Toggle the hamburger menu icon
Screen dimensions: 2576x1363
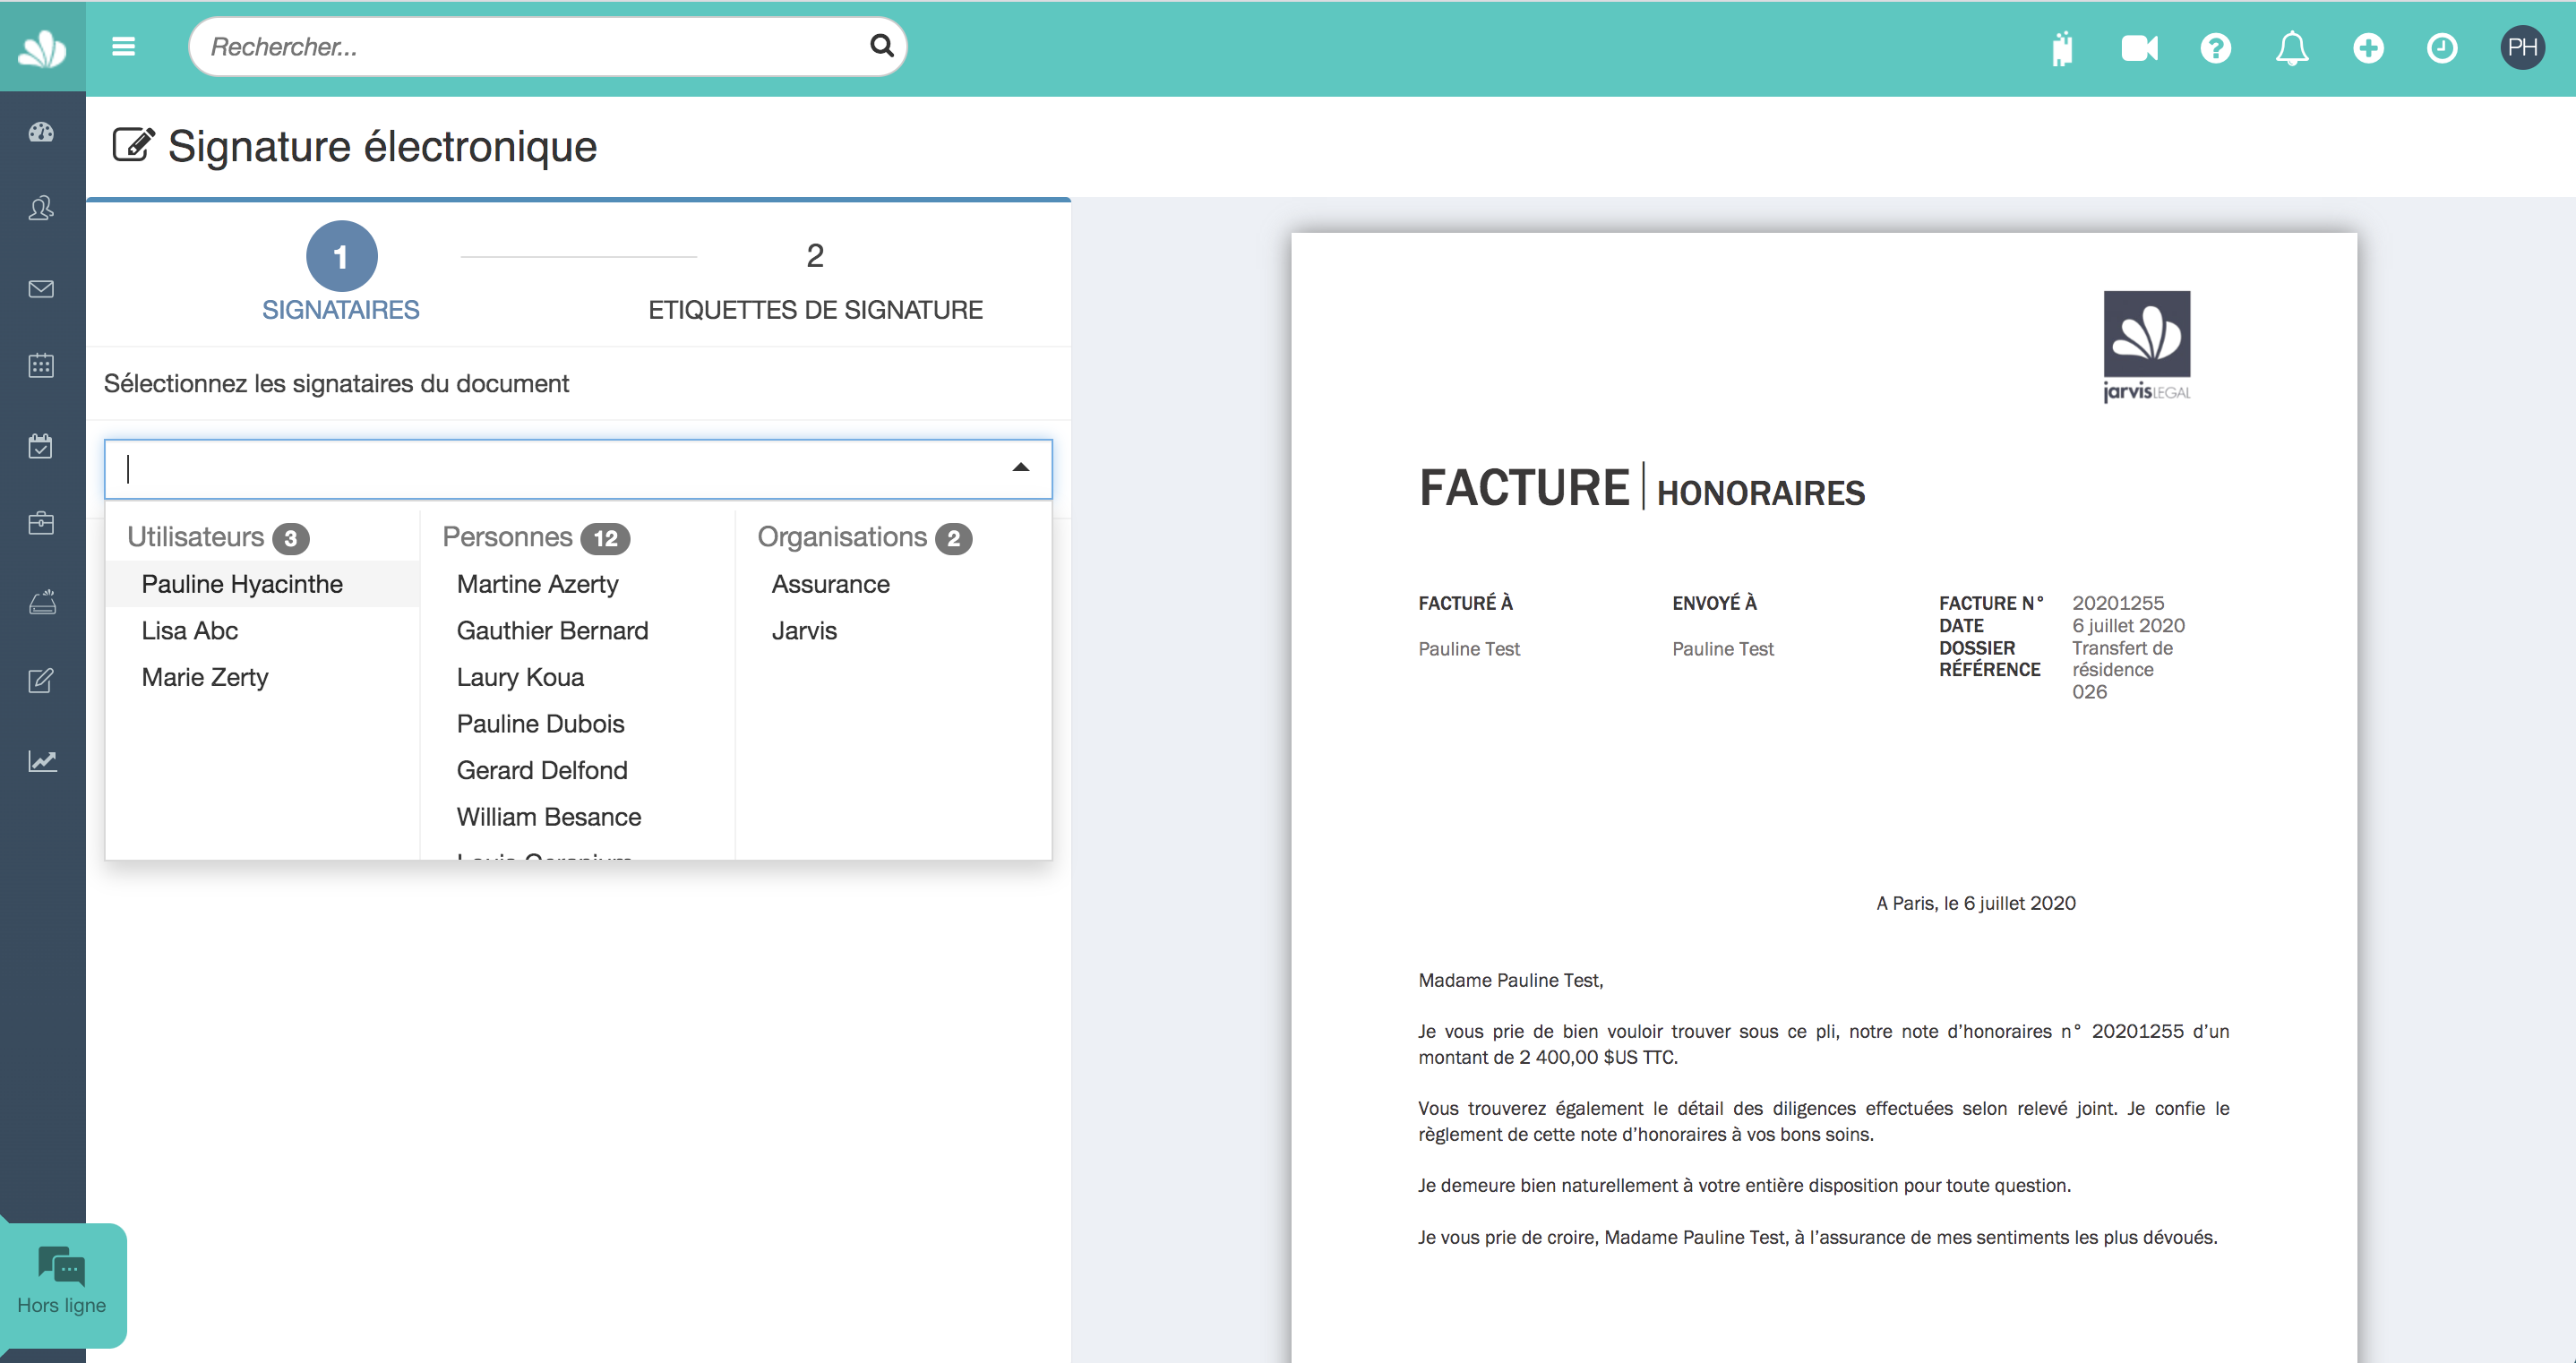tap(123, 47)
